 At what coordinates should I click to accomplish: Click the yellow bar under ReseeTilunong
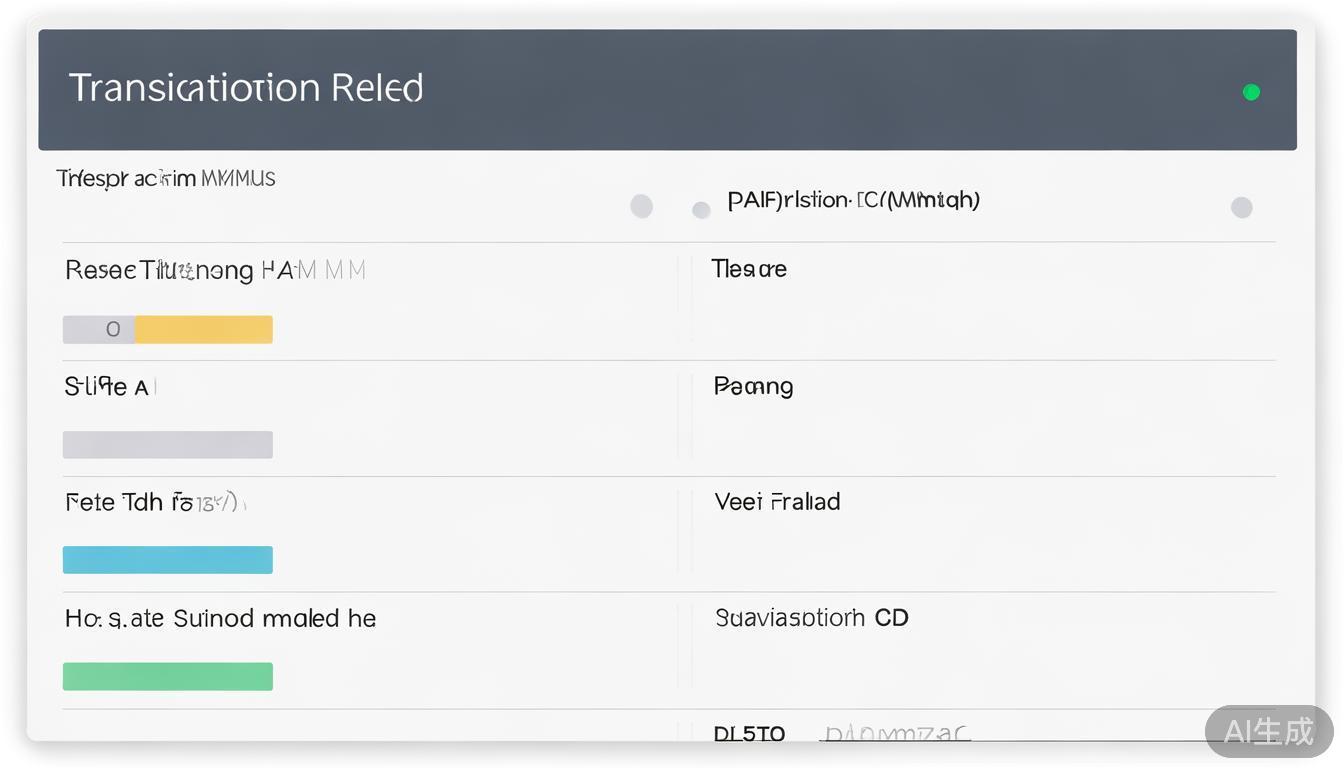point(204,329)
